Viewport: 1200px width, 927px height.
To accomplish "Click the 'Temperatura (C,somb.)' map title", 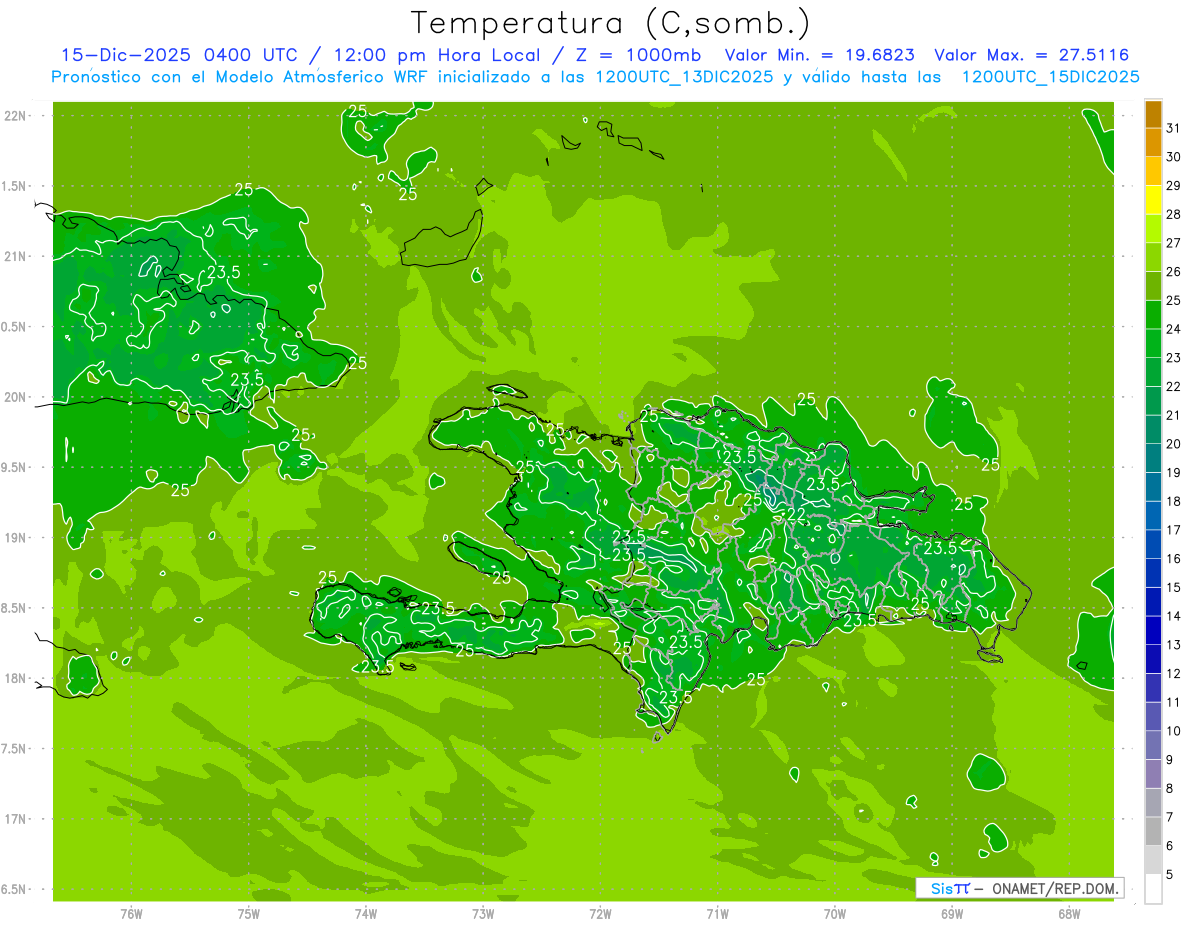I will coord(610,23).
